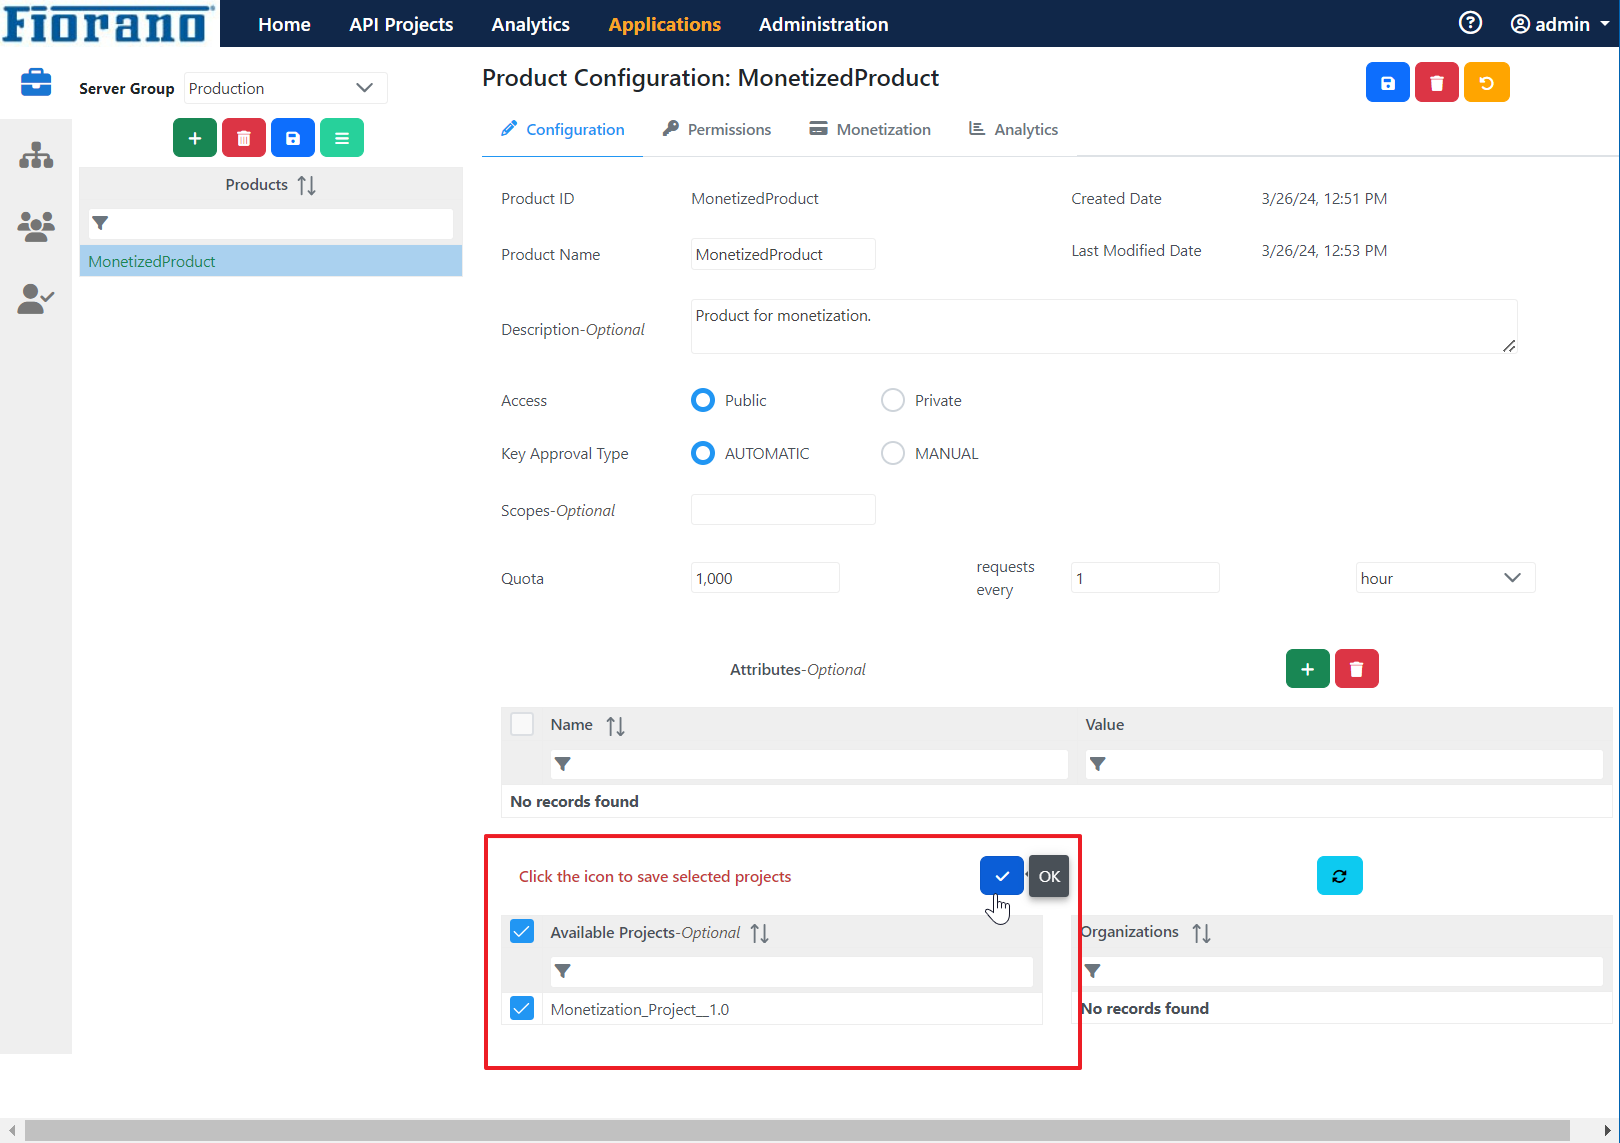Delete product using red trash in Products panel
Viewport: 1620px width, 1143px height.
coord(244,138)
